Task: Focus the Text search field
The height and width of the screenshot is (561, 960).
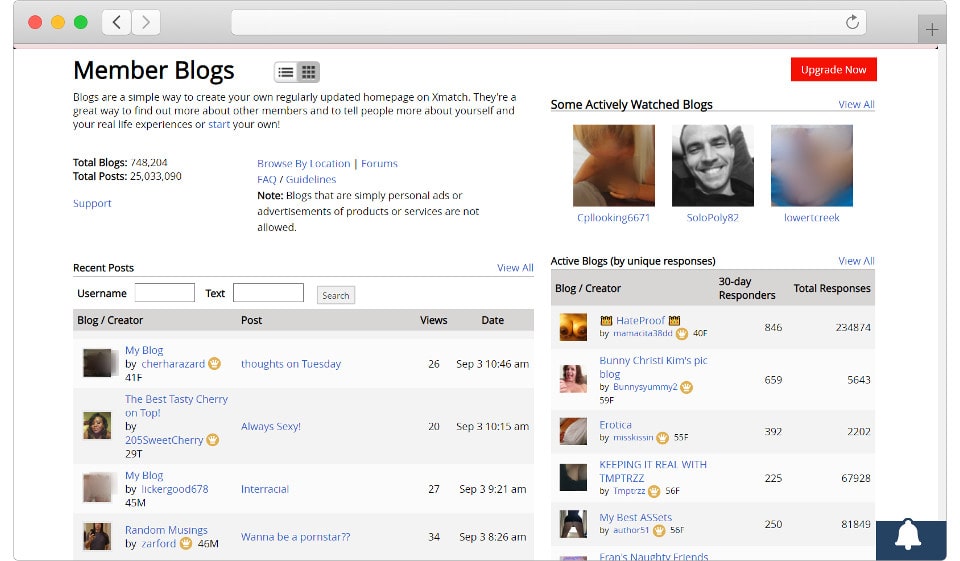Action: pos(268,293)
